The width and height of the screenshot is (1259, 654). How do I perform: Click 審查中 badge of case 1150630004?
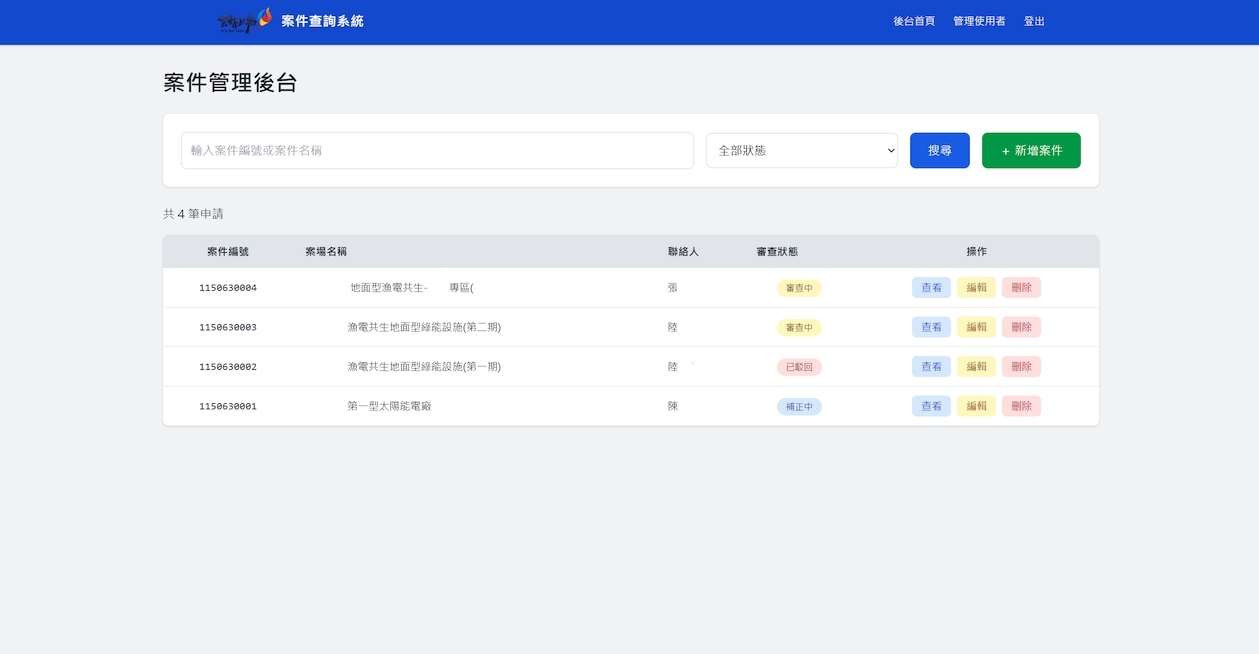click(x=799, y=288)
